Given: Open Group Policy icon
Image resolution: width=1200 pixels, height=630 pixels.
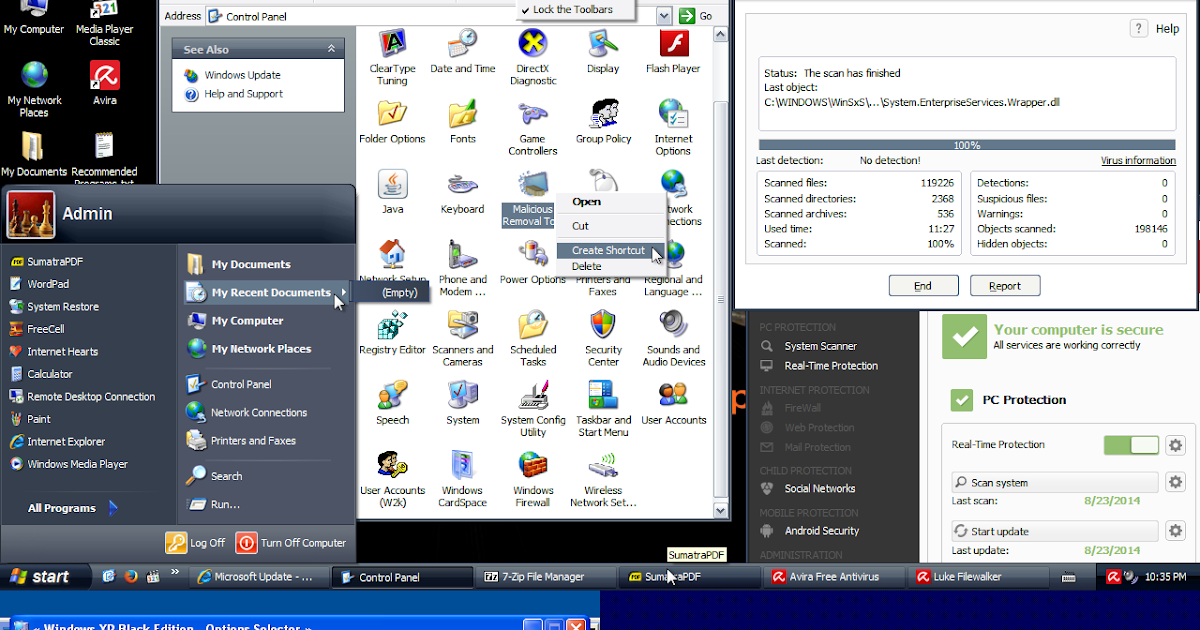Looking at the screenshot, I should pos(603,115).
